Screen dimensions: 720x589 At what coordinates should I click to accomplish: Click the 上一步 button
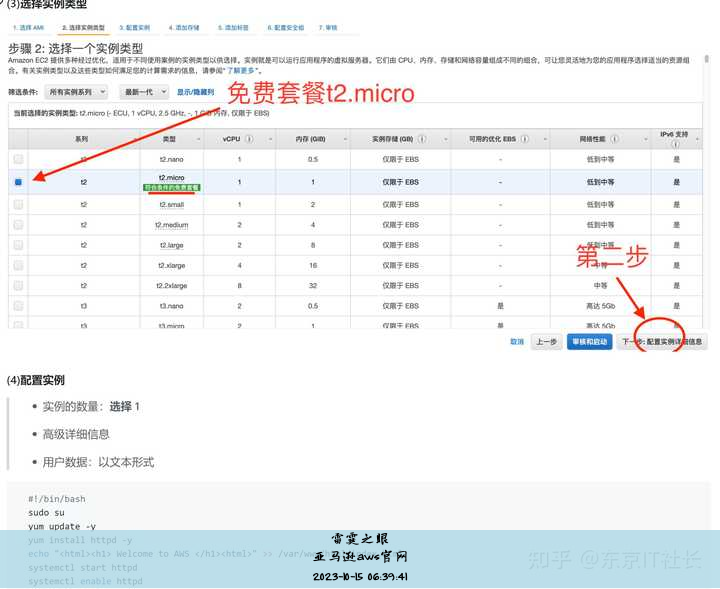point(546,342)
